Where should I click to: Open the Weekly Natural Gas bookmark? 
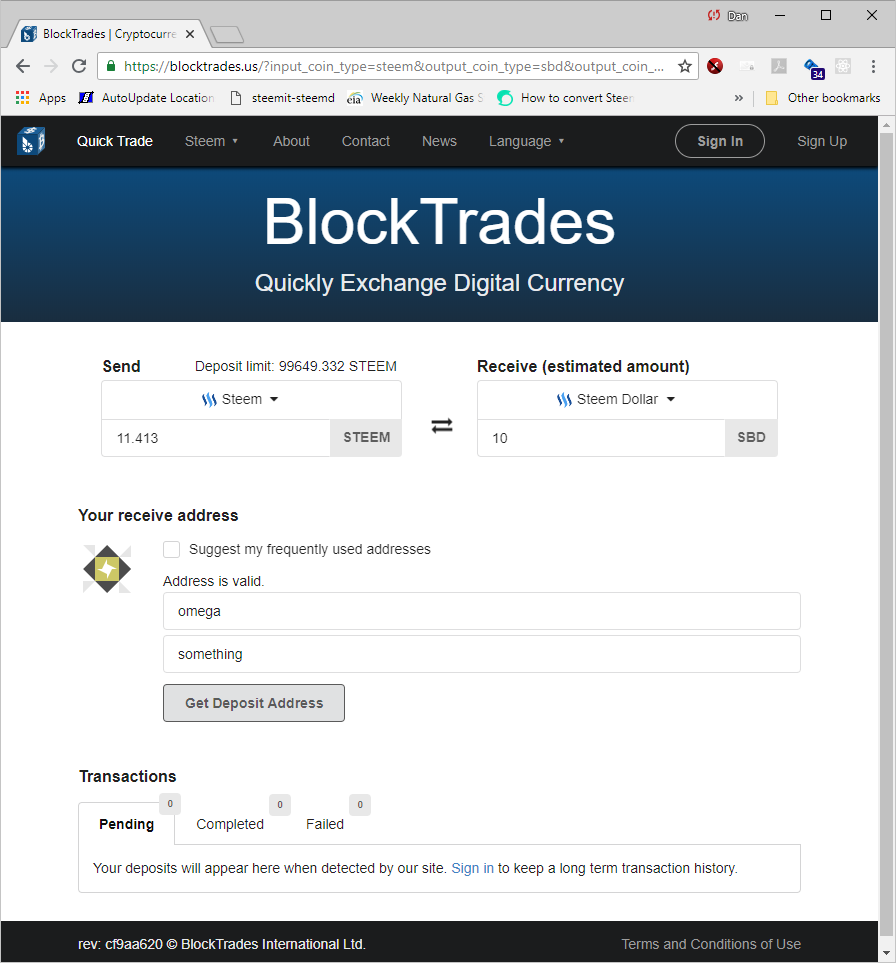(415, 98)
